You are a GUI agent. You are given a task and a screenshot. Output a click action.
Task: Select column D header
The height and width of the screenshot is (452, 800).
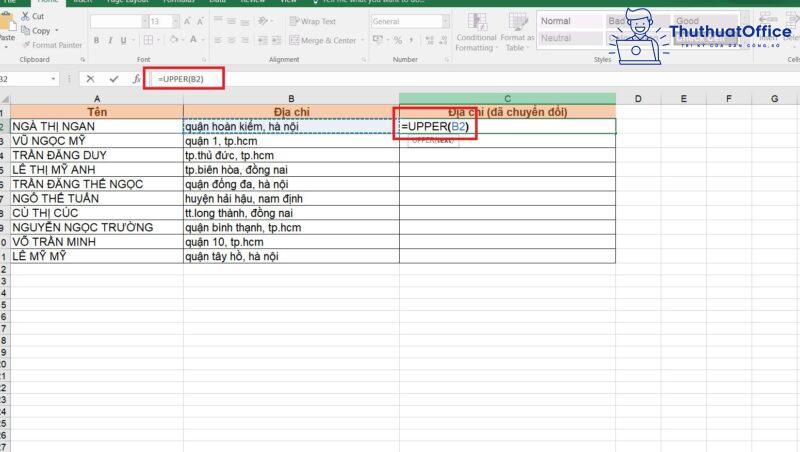tap(638, 98)
